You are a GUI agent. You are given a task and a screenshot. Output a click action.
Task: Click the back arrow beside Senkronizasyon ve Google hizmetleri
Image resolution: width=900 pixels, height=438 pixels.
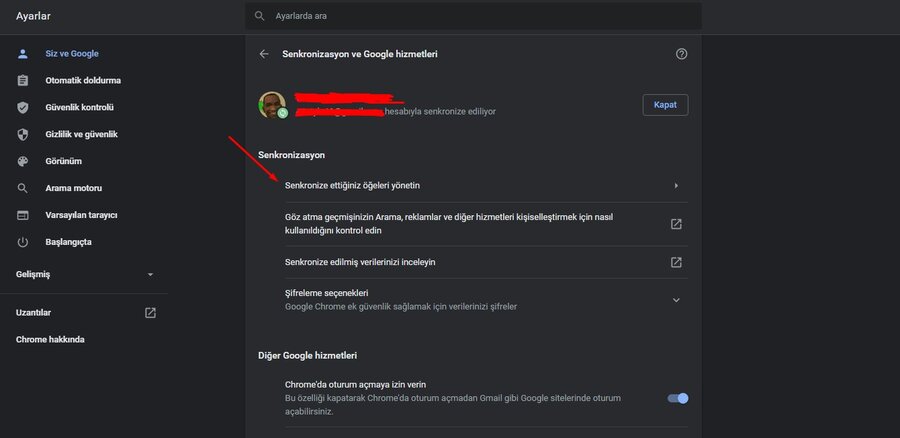point(264,54)
